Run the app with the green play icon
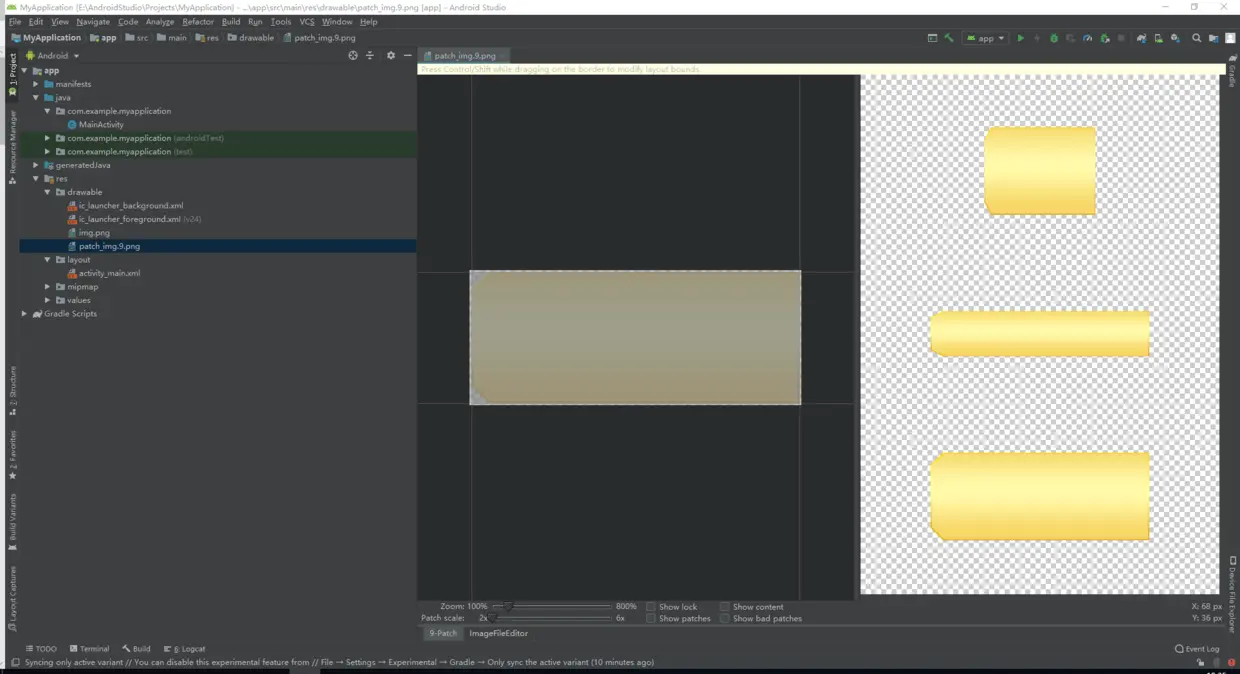Viewport: 1240px width, 674px height. (x=1020, y=38)
